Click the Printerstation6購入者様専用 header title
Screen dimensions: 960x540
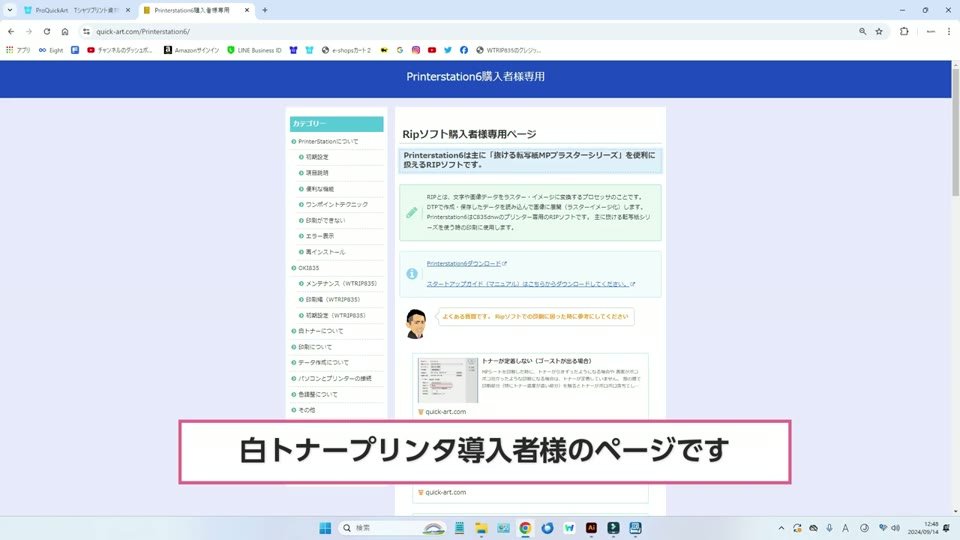click(476, 77)
